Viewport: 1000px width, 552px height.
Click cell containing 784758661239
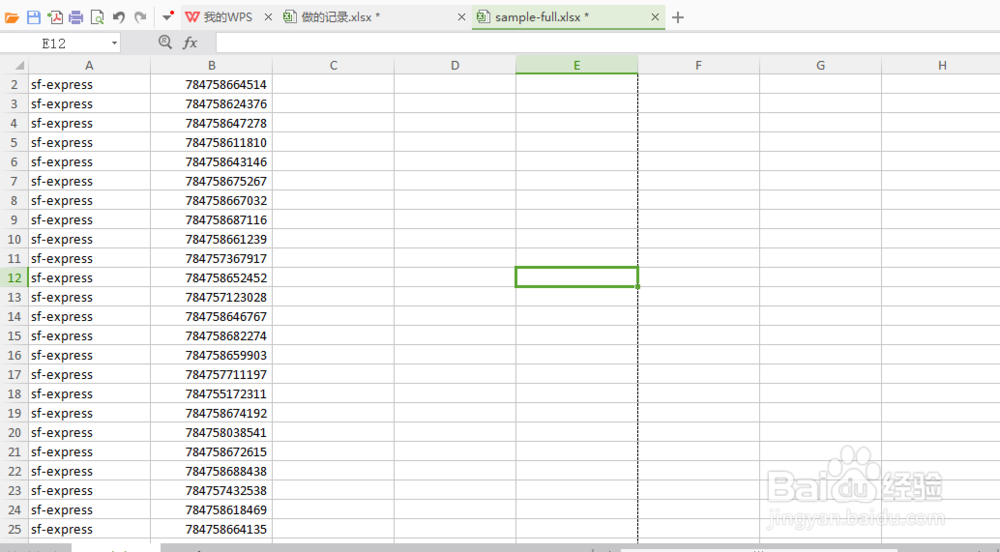click(211, 239)
